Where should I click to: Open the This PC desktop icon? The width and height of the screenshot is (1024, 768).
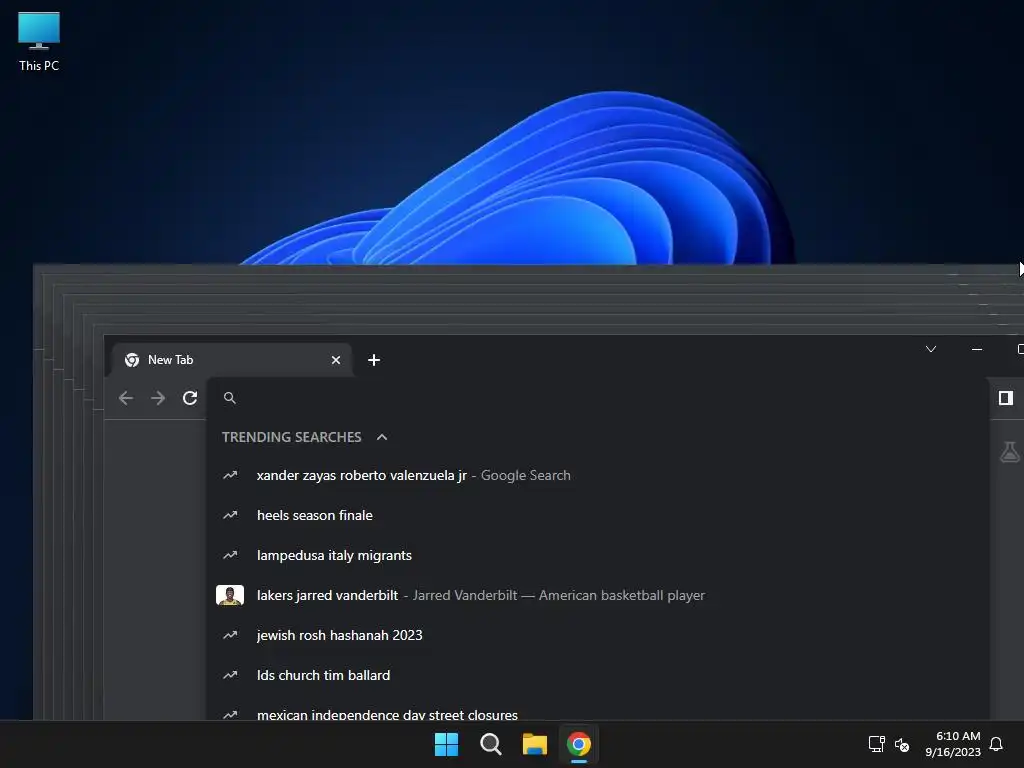point(39,42)
